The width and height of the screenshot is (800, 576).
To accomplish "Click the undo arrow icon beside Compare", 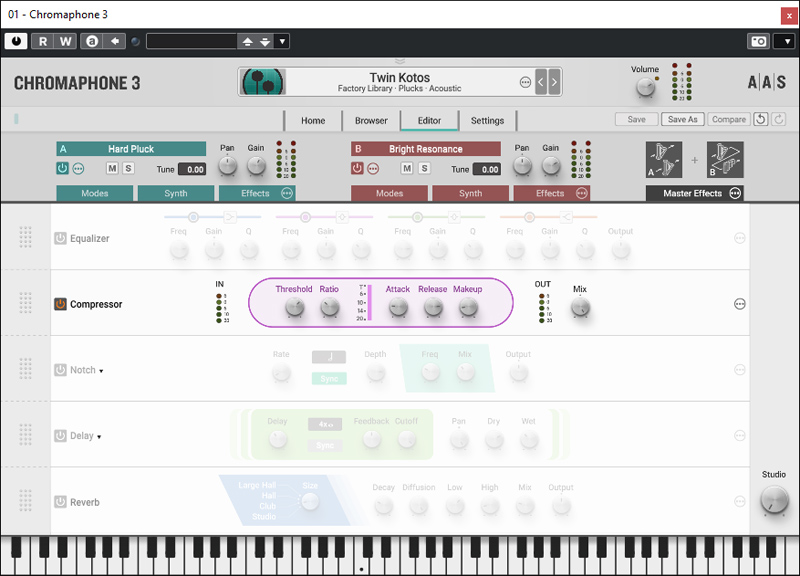I will [761, 120].
